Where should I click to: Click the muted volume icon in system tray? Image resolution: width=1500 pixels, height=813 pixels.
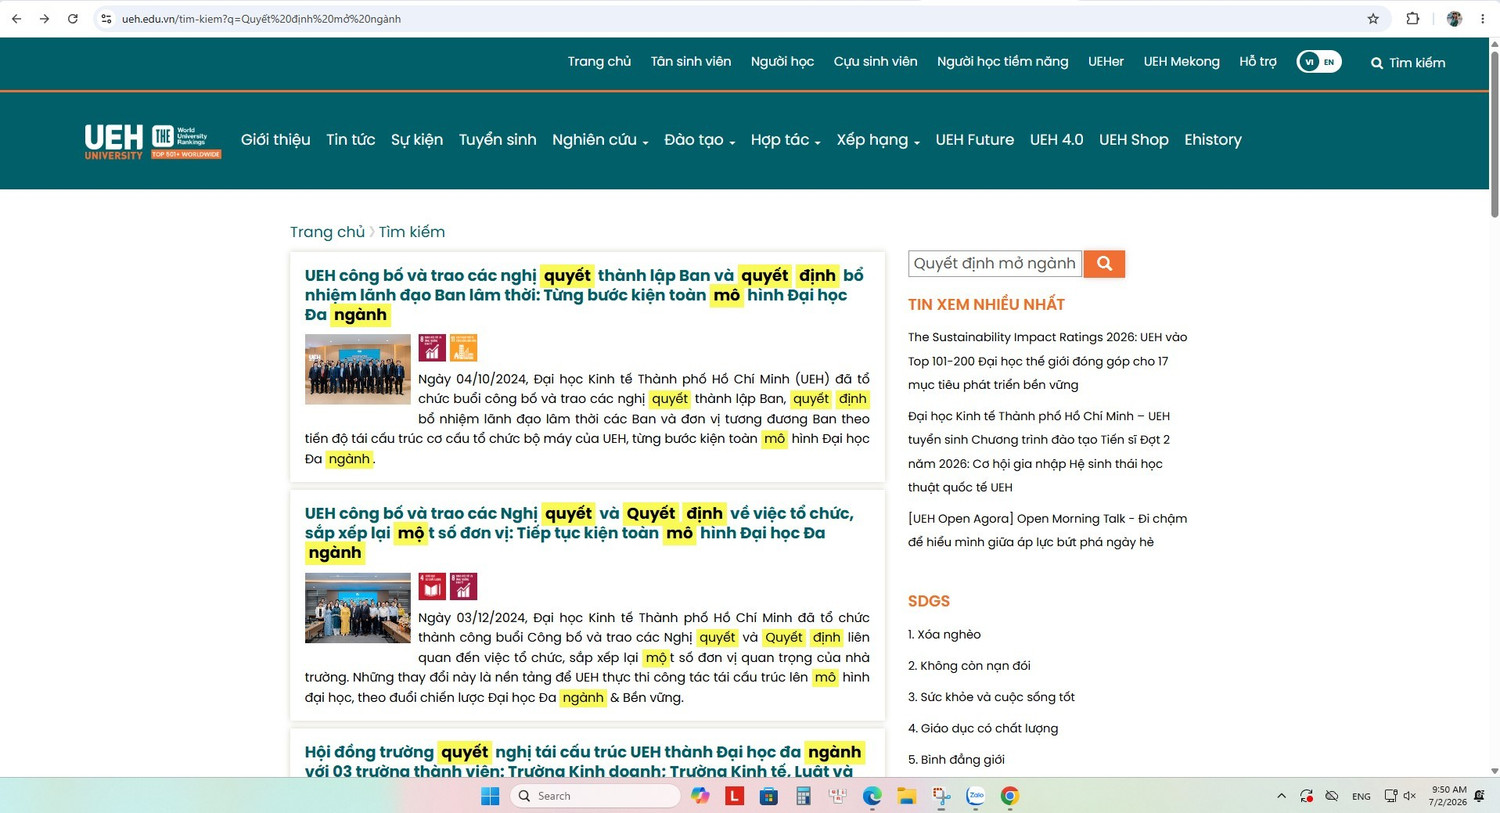pyautogui.click(x=1410, y=796)
